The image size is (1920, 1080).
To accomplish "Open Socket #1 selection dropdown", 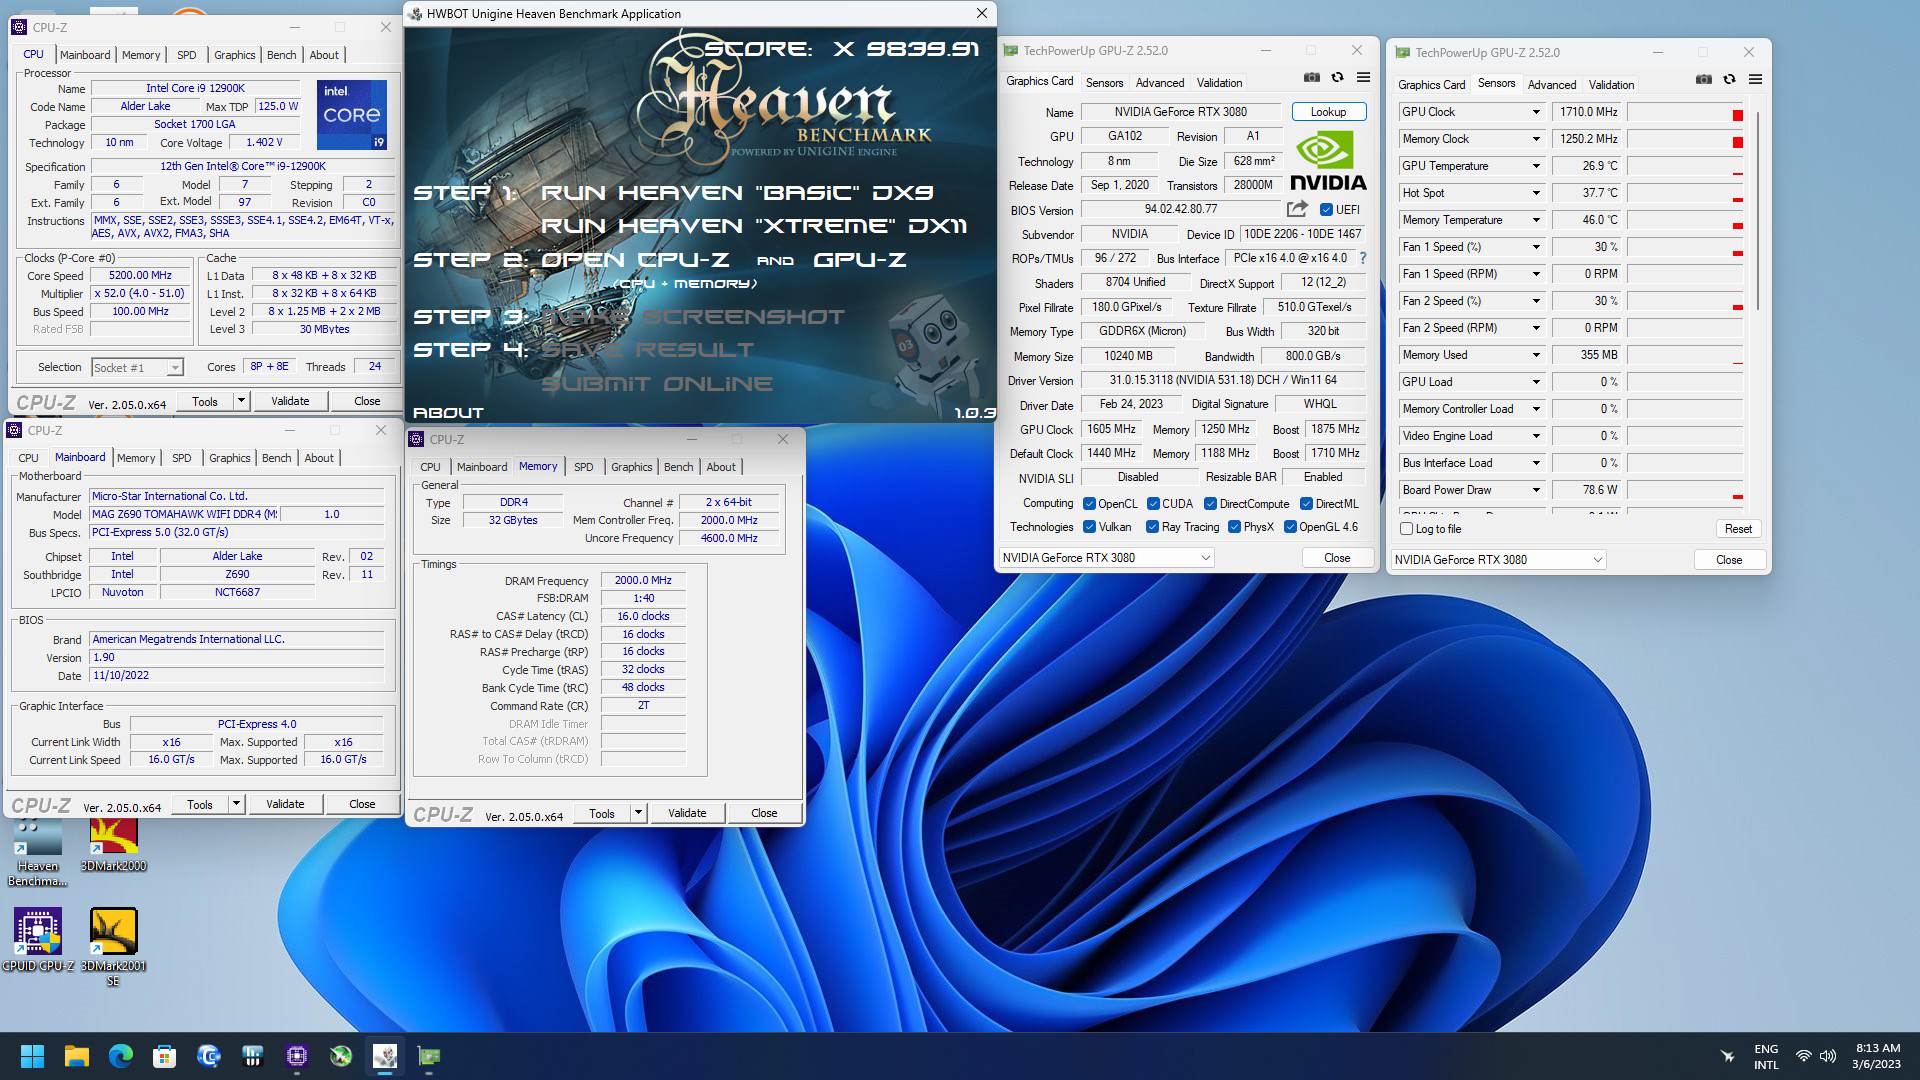I will coord(137,368).
